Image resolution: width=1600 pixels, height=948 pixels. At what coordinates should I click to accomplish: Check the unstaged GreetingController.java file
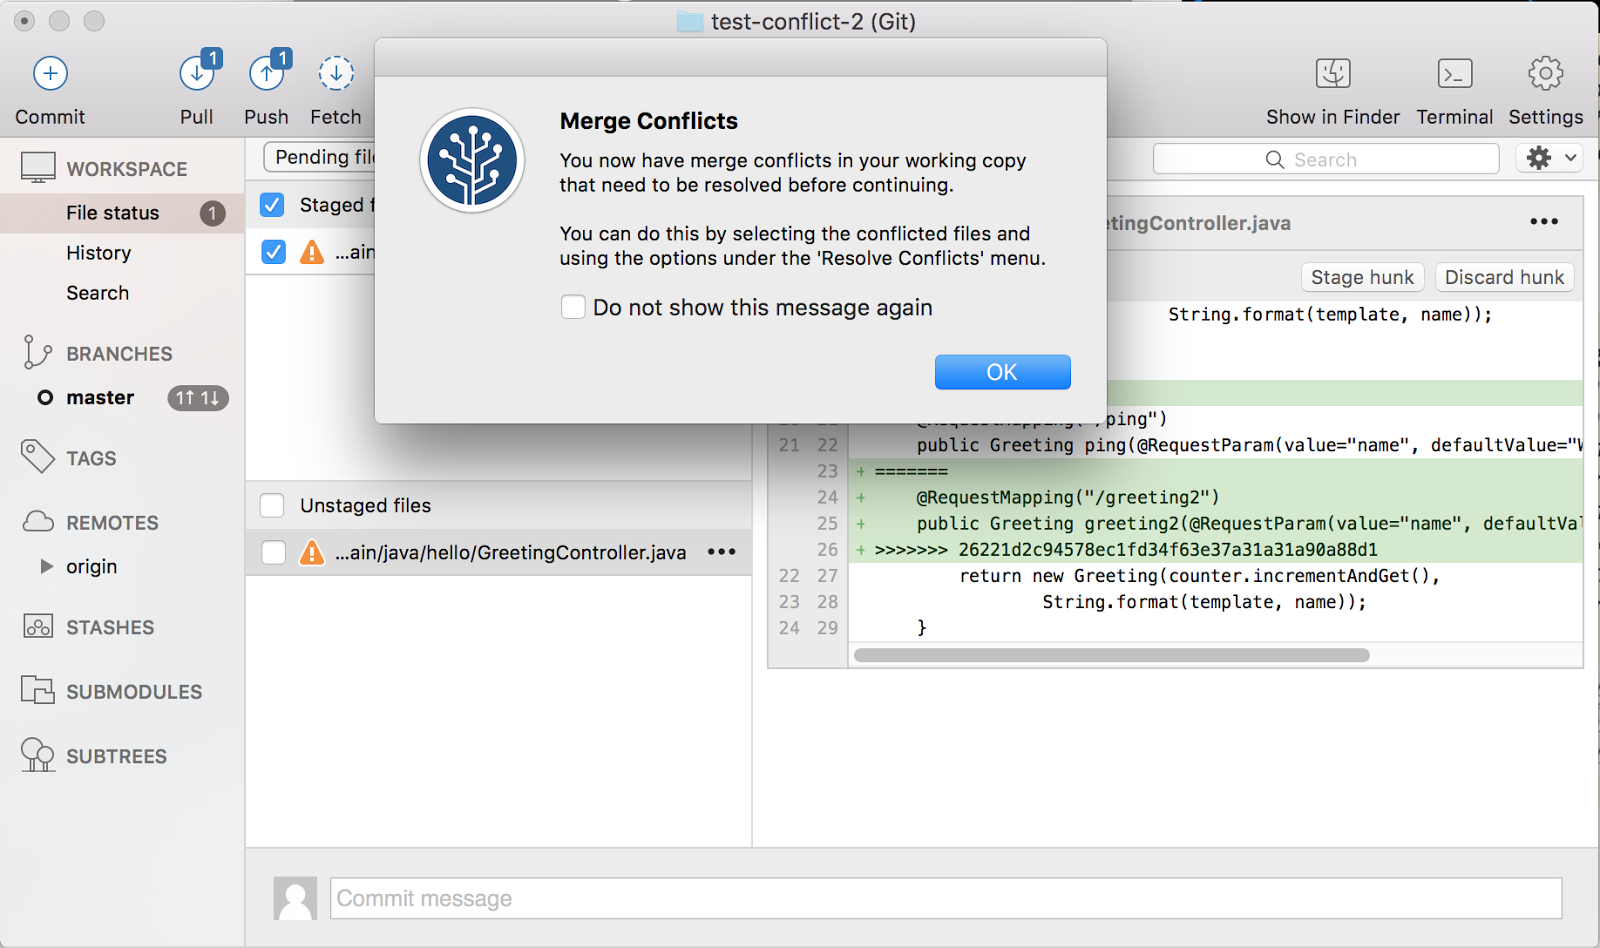coord(272,551)
